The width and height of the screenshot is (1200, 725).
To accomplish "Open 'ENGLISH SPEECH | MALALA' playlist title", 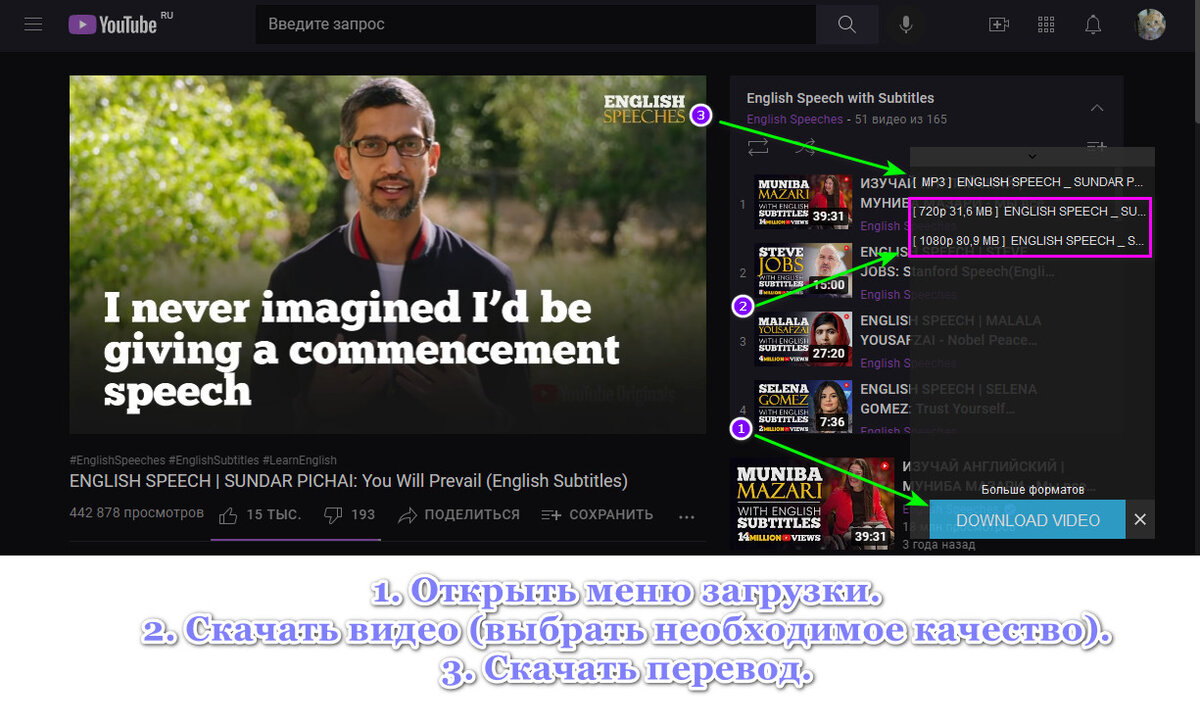I will 950,329.
